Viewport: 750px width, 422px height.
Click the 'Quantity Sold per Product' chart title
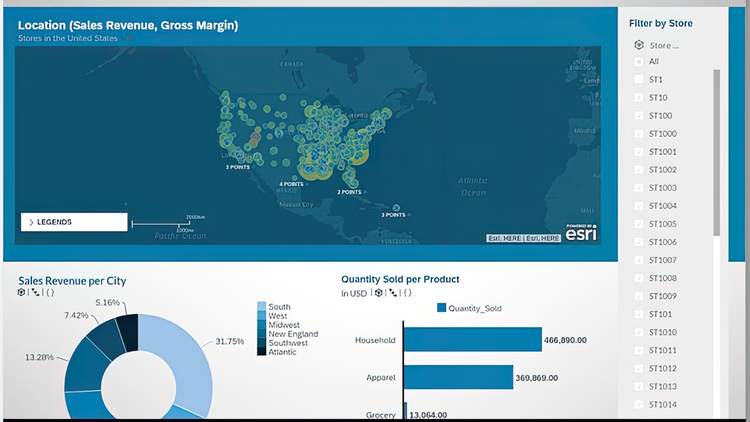[x=400, y=279]
